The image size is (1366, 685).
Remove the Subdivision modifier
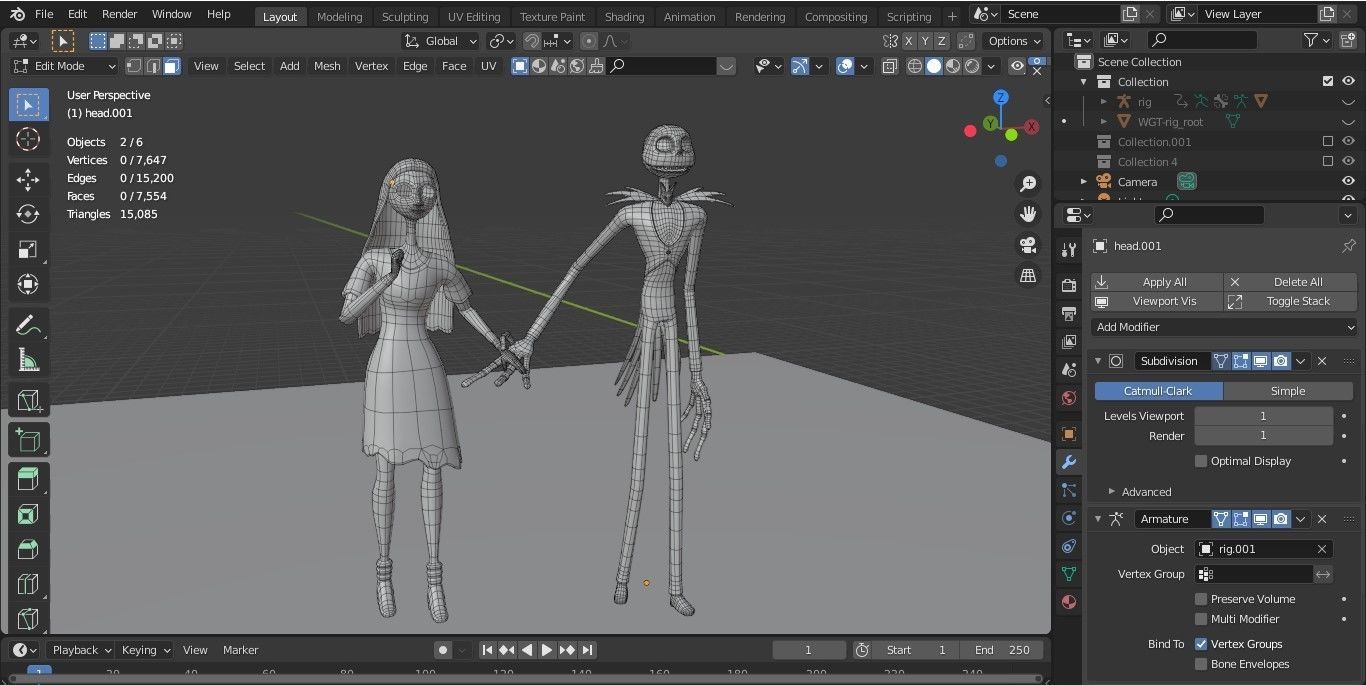click(x=1322, y=361)
